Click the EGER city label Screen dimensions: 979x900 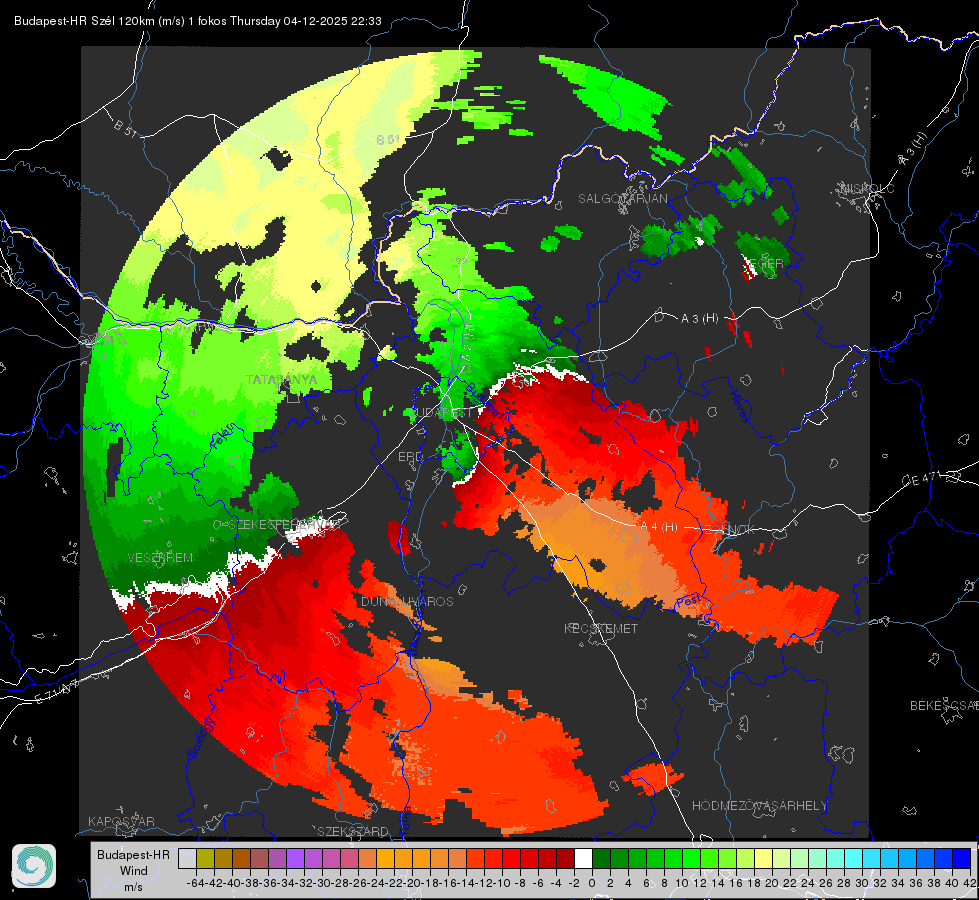click(766, 264)
